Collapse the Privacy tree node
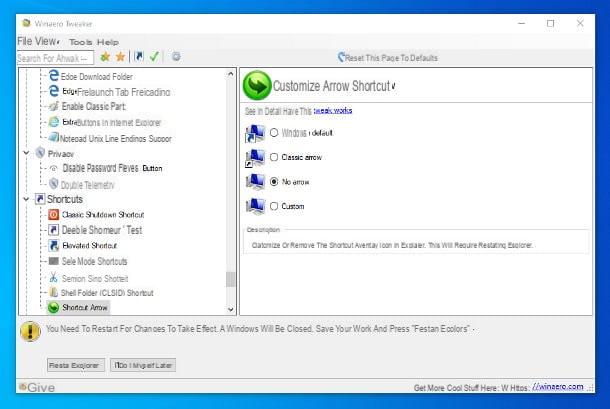Viewport: 610px width, 409px height. [x=26, y=153]
